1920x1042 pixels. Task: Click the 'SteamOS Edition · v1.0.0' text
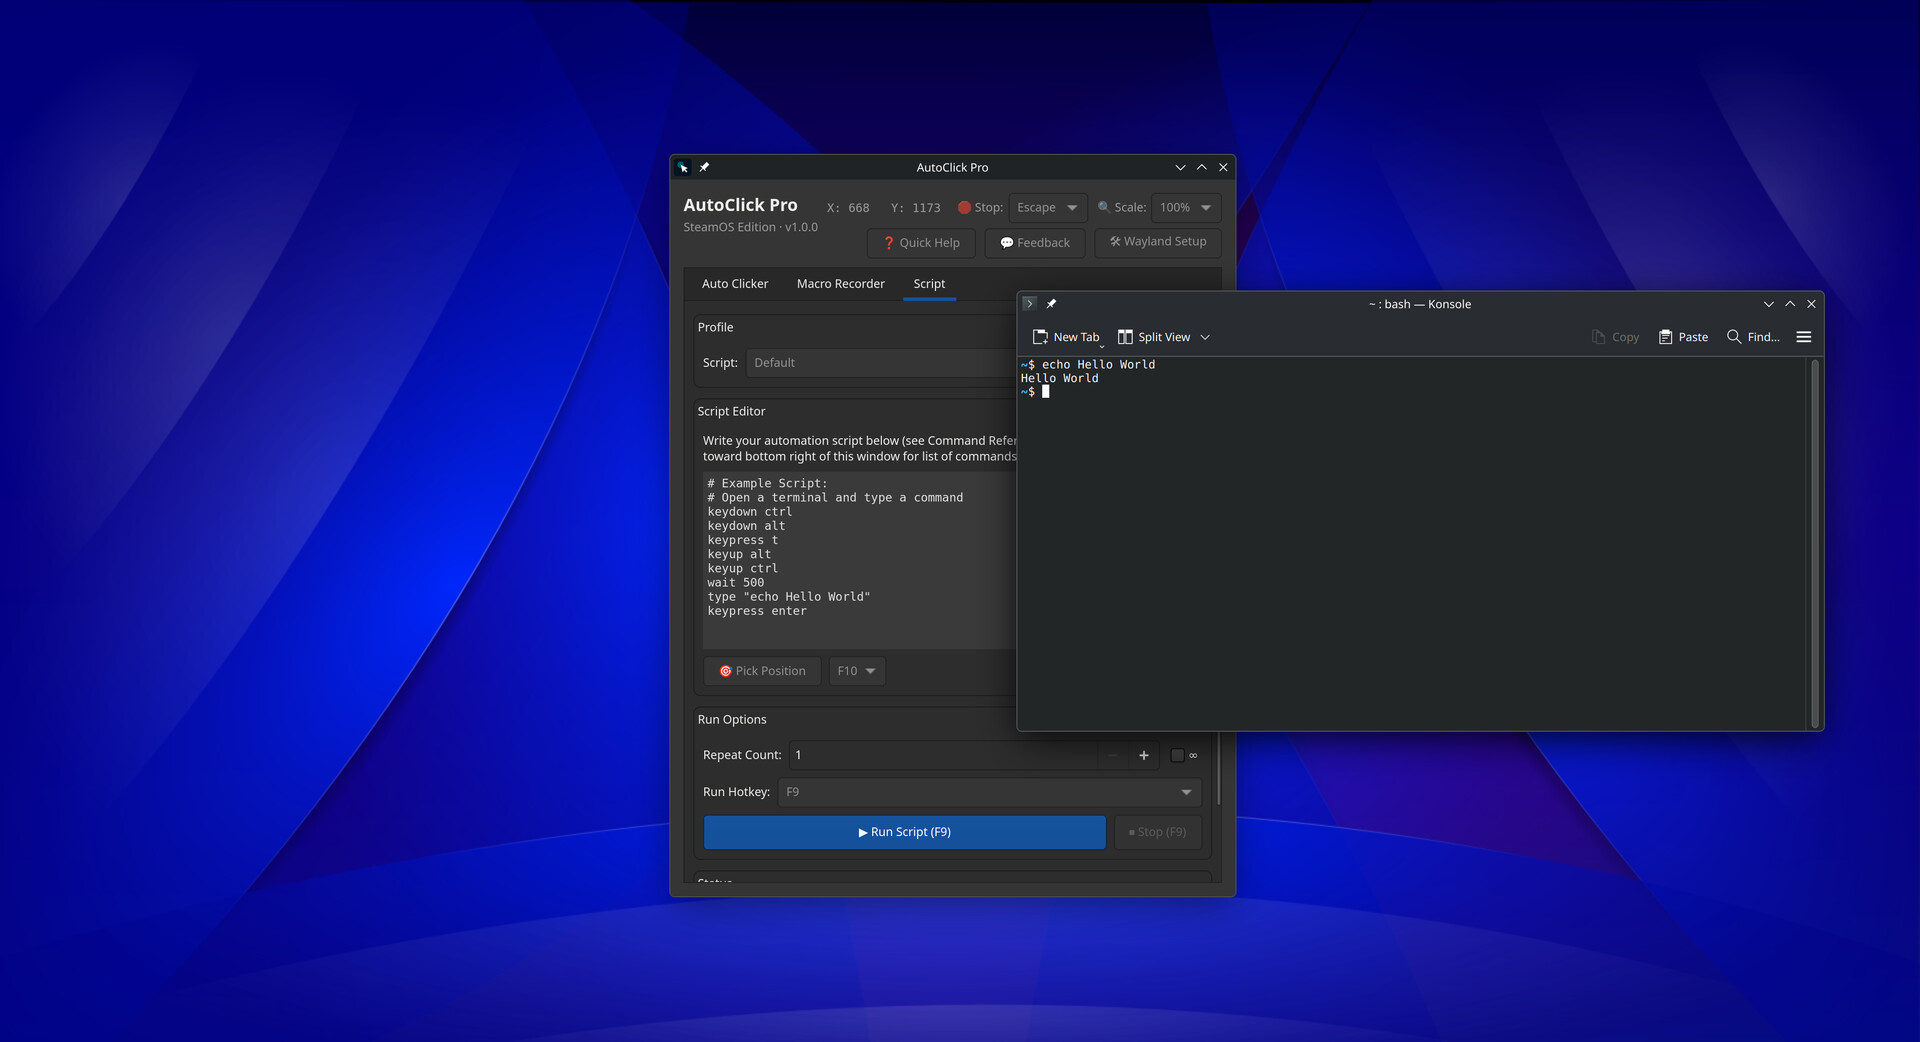[750, 227]
